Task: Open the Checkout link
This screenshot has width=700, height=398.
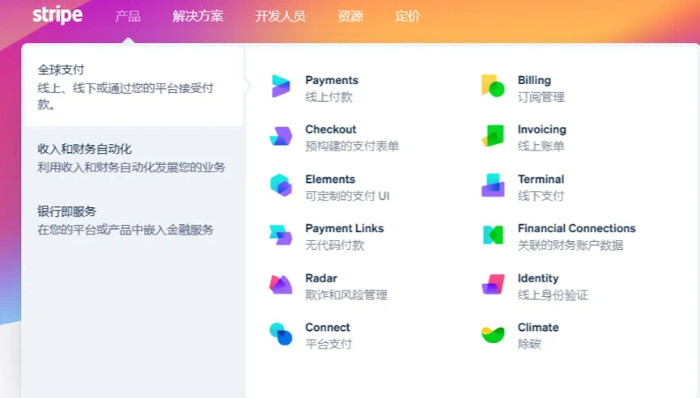Action: (331, 129)
